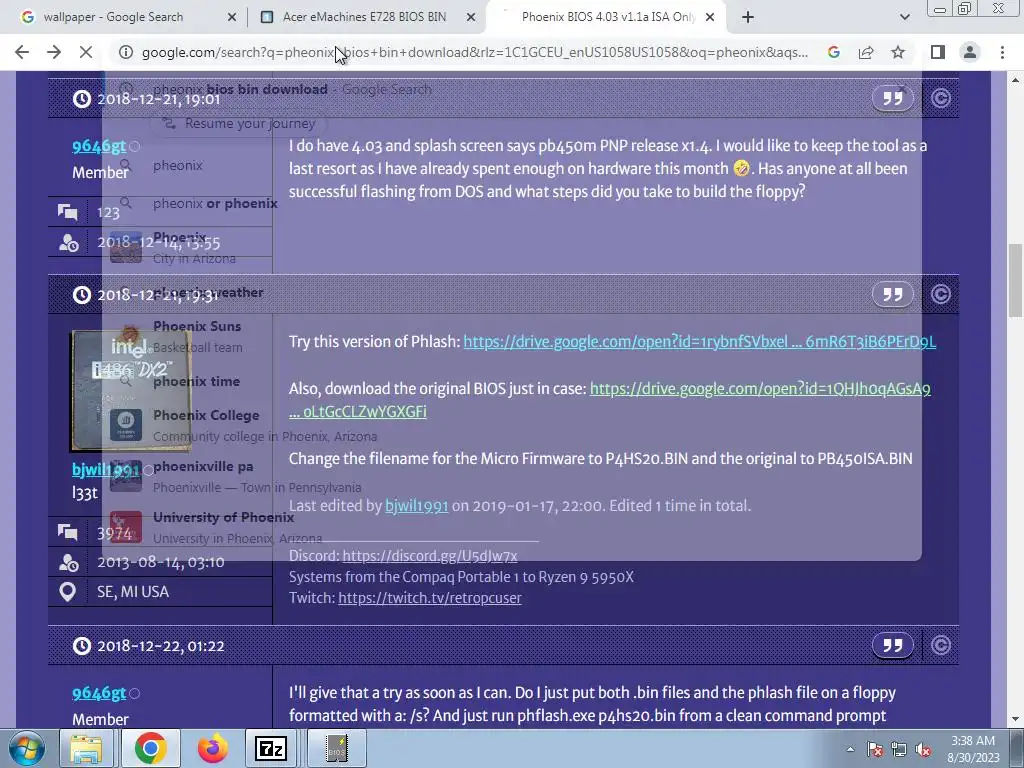Go back with the browser back arrow
The width and height of the screenshot is (1024, 768).
tap(22, 52)
